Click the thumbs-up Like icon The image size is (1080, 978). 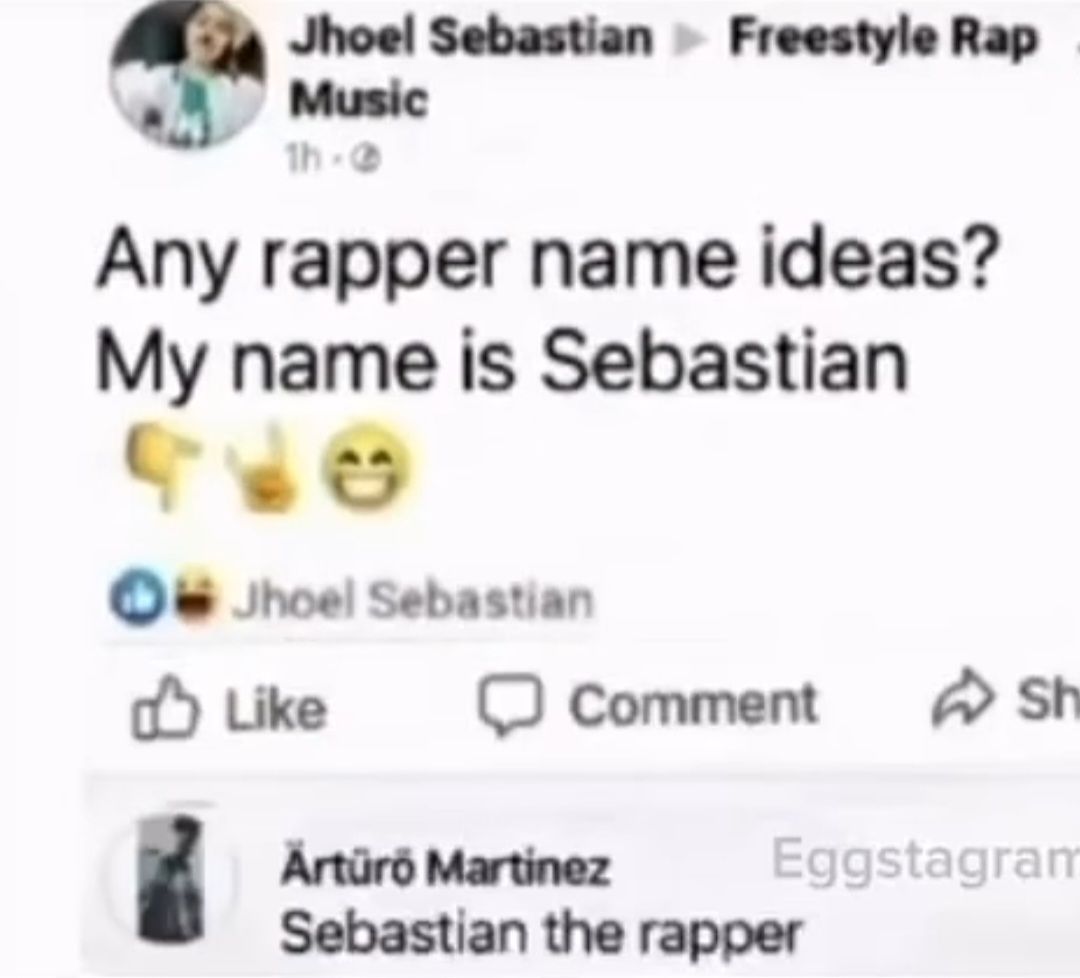pos(166,708)
